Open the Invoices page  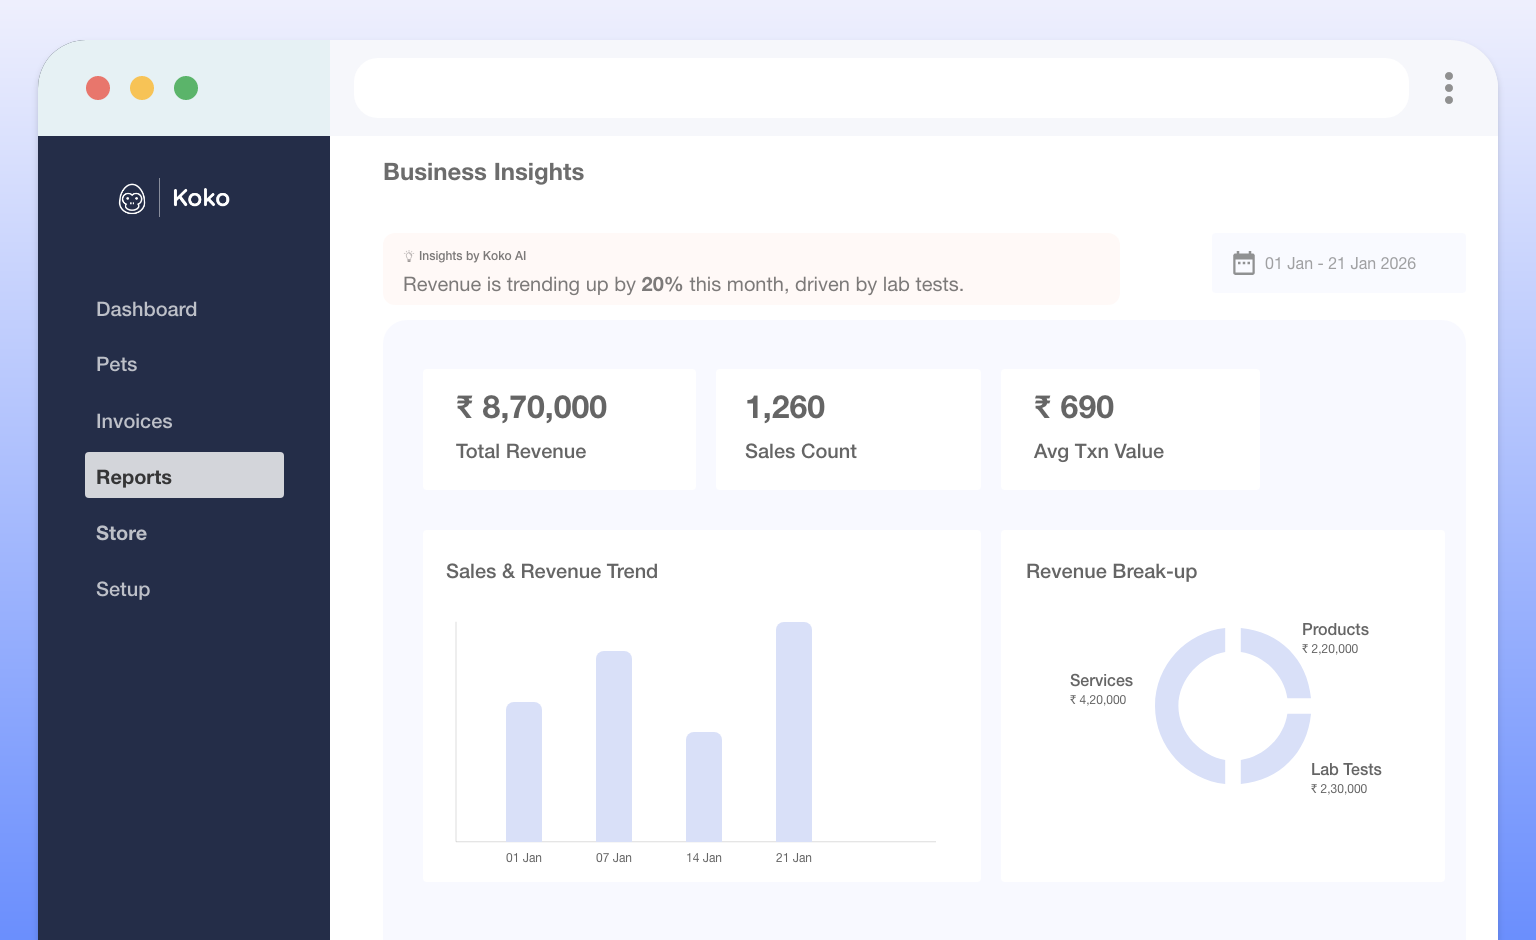134,421
